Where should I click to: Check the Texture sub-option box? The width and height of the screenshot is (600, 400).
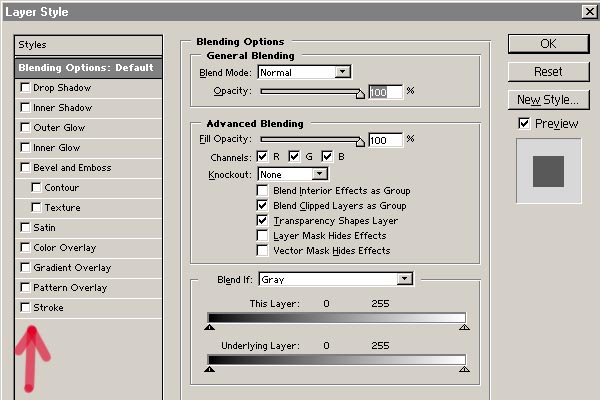click(36, 207)
